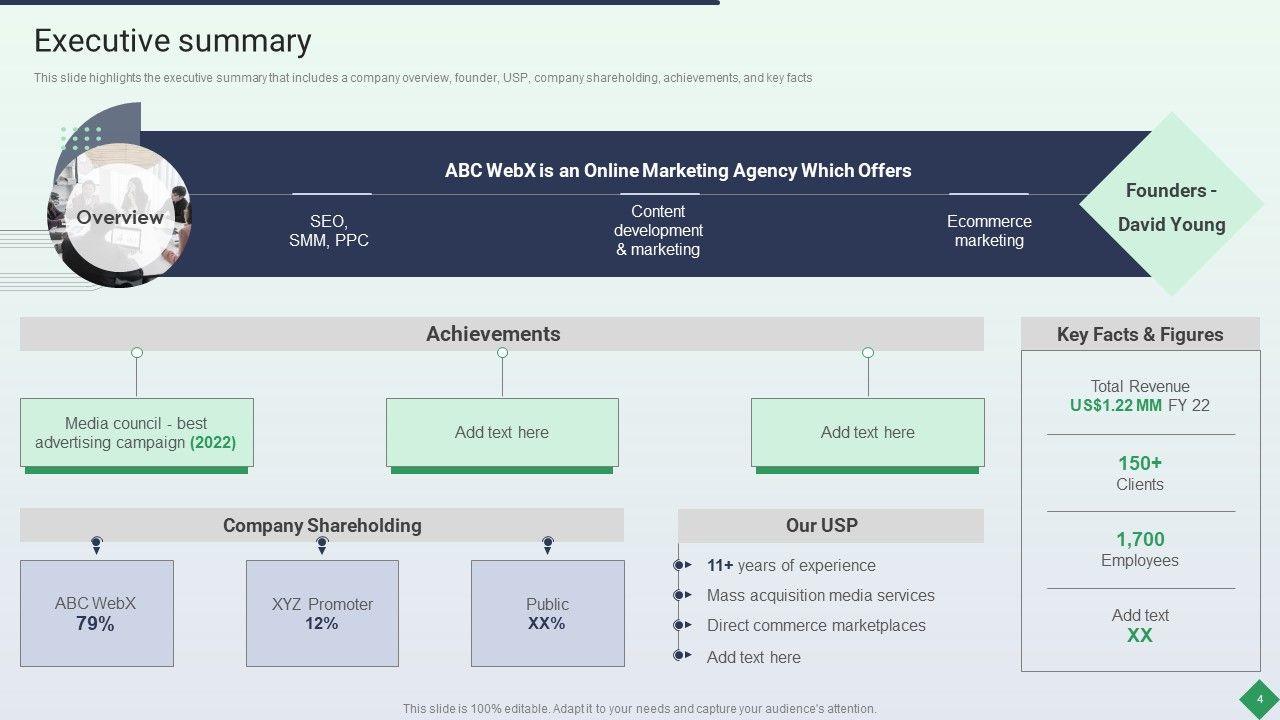Click the Total Revenue US$1.22 MM text

click(x=1140, y=396)
